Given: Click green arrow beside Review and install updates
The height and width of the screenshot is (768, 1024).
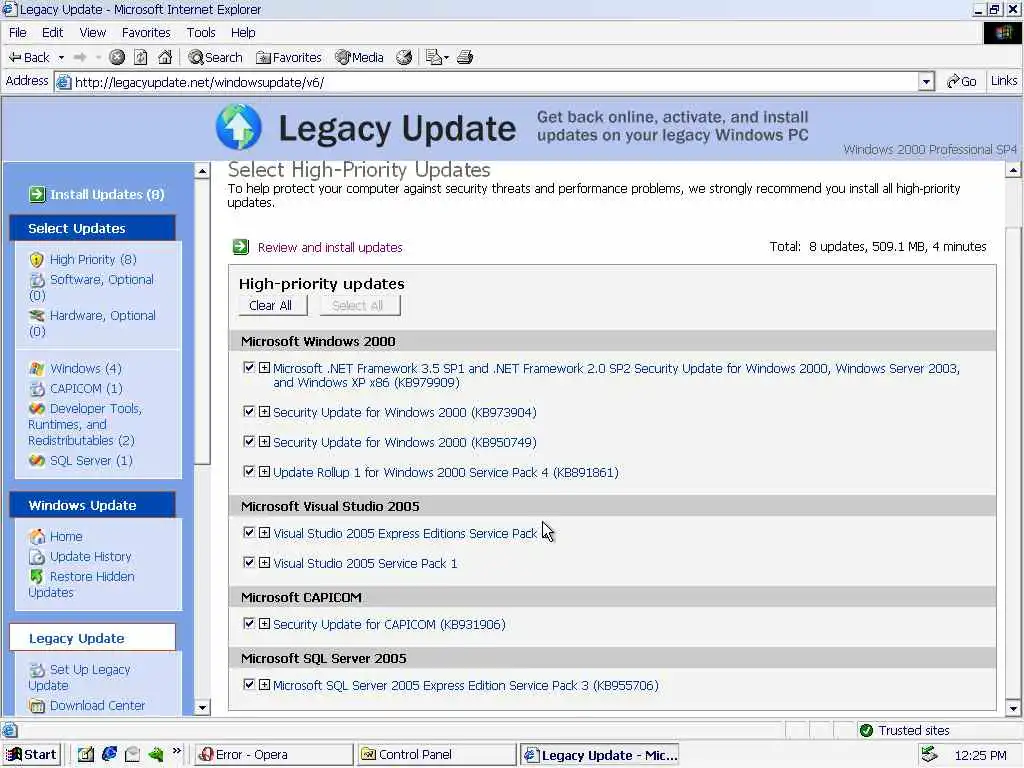Looking at the screenshot, I should point(241,247).
